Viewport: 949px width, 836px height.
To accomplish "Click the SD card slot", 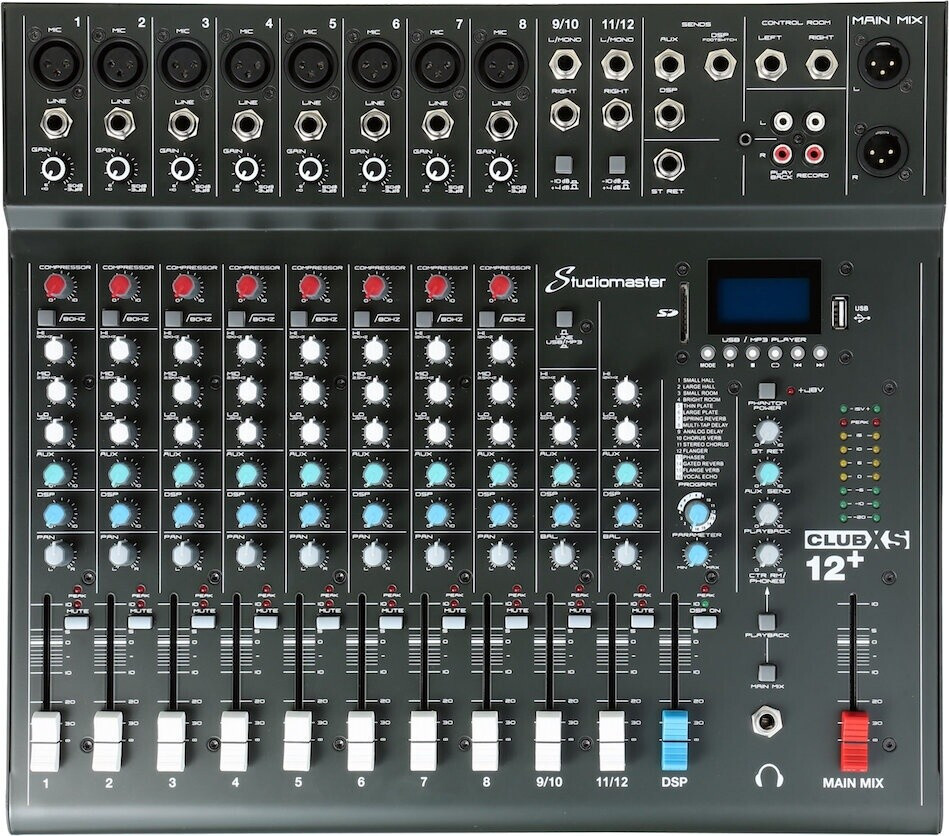I will [x=685, y=312].
